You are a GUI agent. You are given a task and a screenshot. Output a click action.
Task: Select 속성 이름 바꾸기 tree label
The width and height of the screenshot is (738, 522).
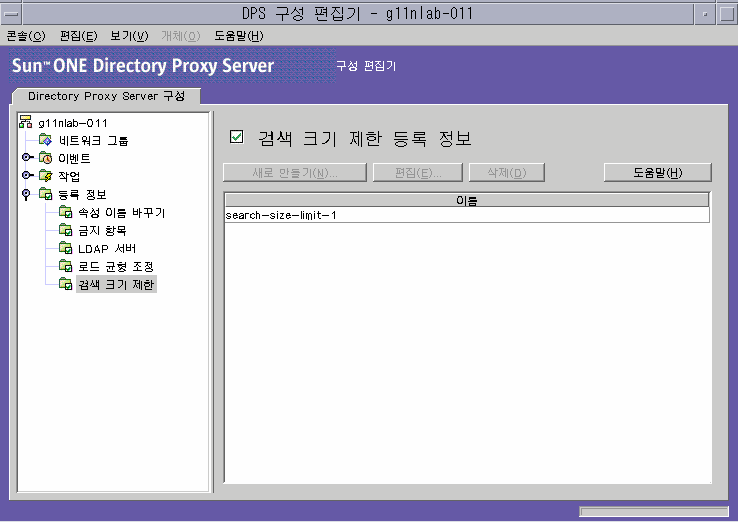point(121,212)
